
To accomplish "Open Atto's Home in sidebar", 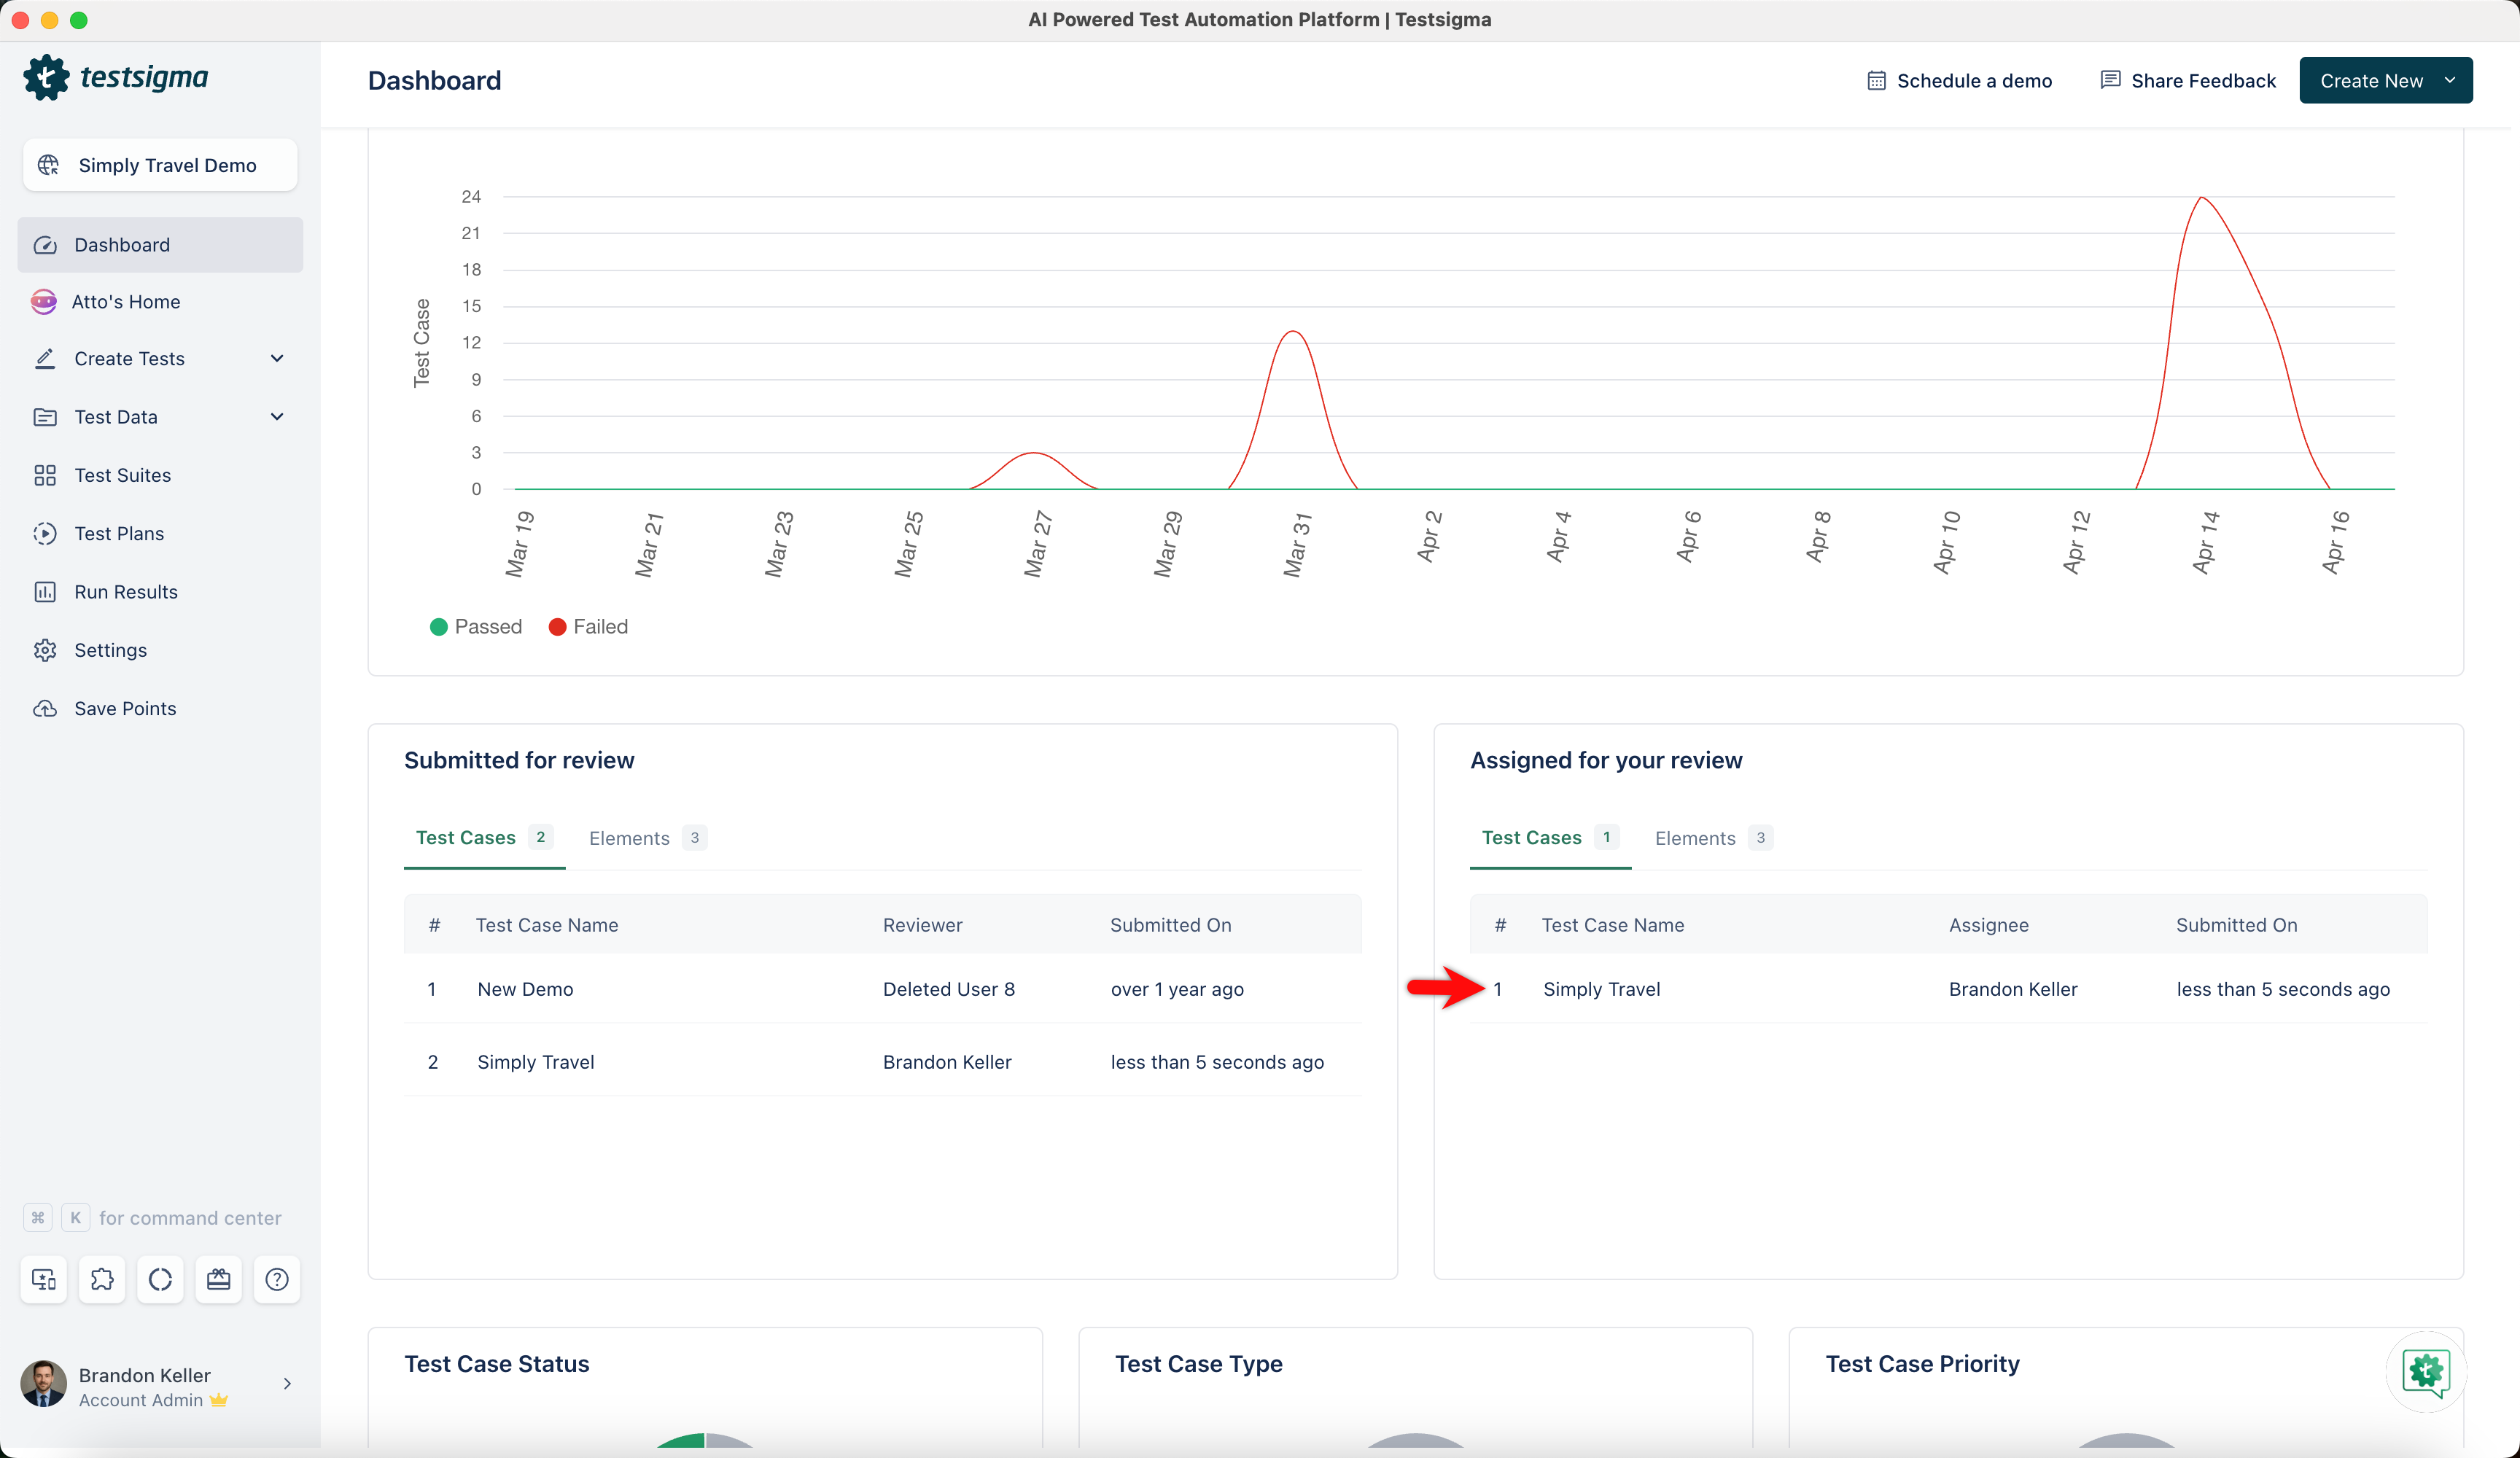I will (126, 301).
